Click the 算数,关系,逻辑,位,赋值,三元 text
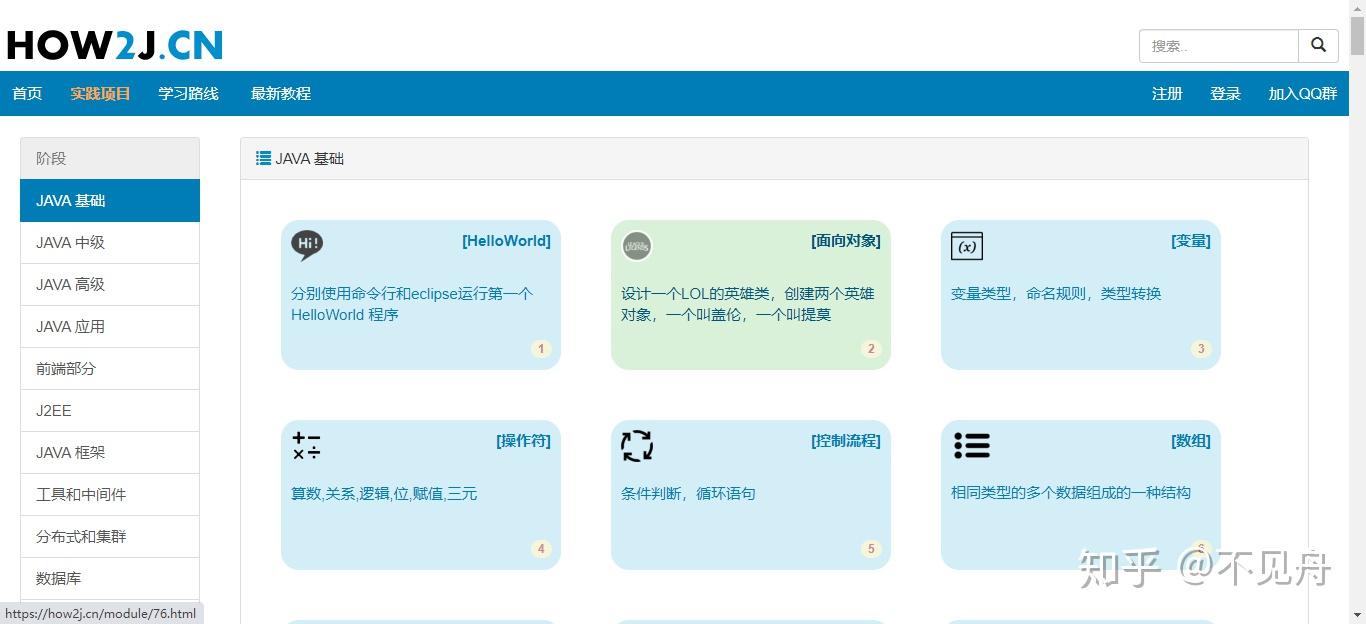The image size is (1366, 624). point(384,494)
